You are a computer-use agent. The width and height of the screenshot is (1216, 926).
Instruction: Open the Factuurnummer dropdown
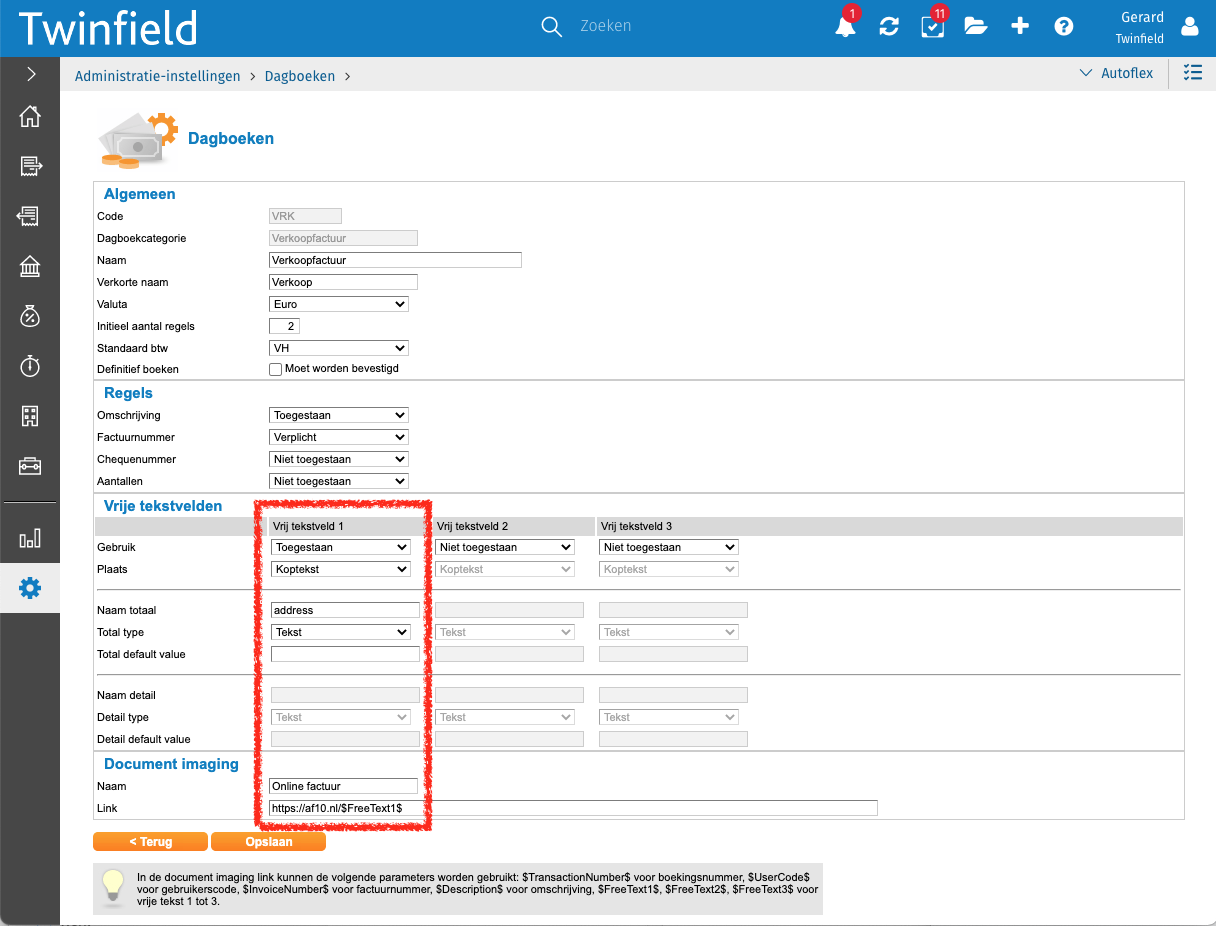339,437
